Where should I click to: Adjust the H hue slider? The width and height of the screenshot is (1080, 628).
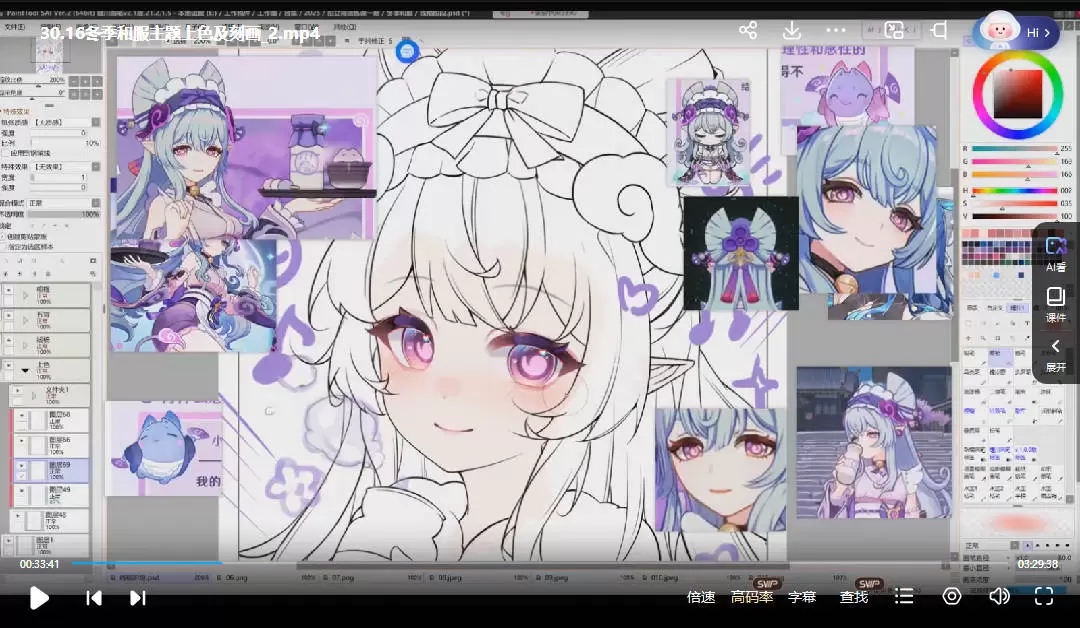(x=1015, y=191)
